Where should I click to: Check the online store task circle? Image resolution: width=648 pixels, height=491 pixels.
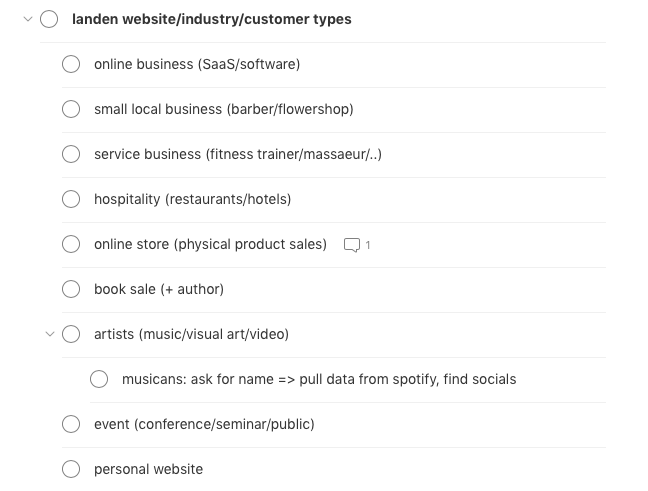click(71, 244)
